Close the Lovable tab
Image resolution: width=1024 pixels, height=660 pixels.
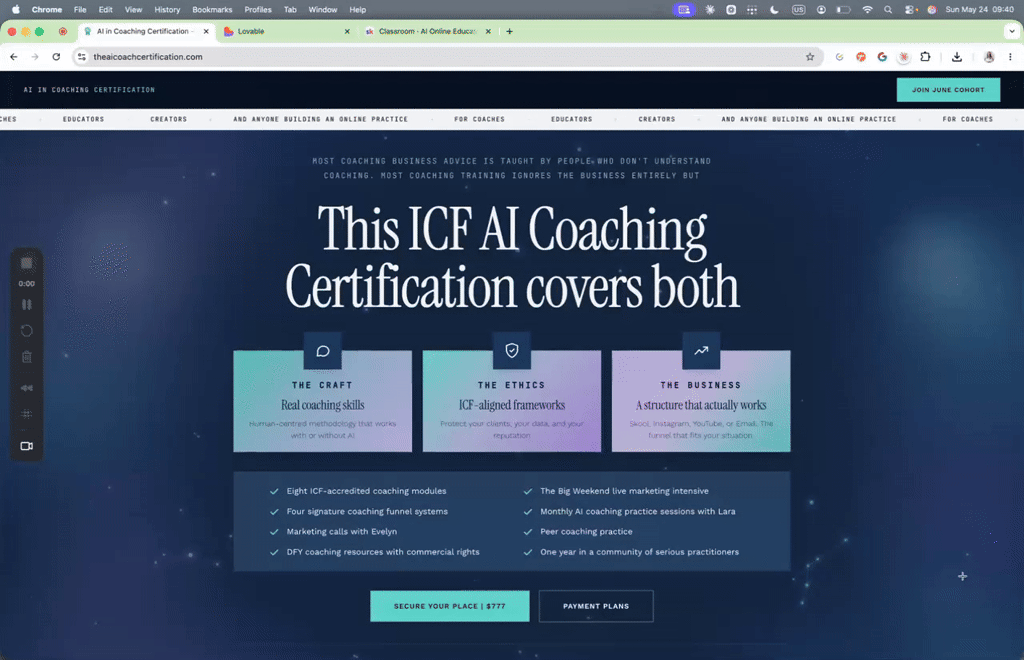[347, 31]
